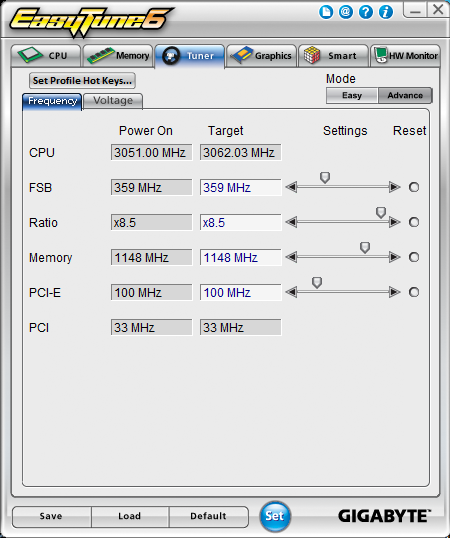Select the Frequency sub-tab
Image resolution: width=450 pixels, height=538 pixels.
click(52, 101)
